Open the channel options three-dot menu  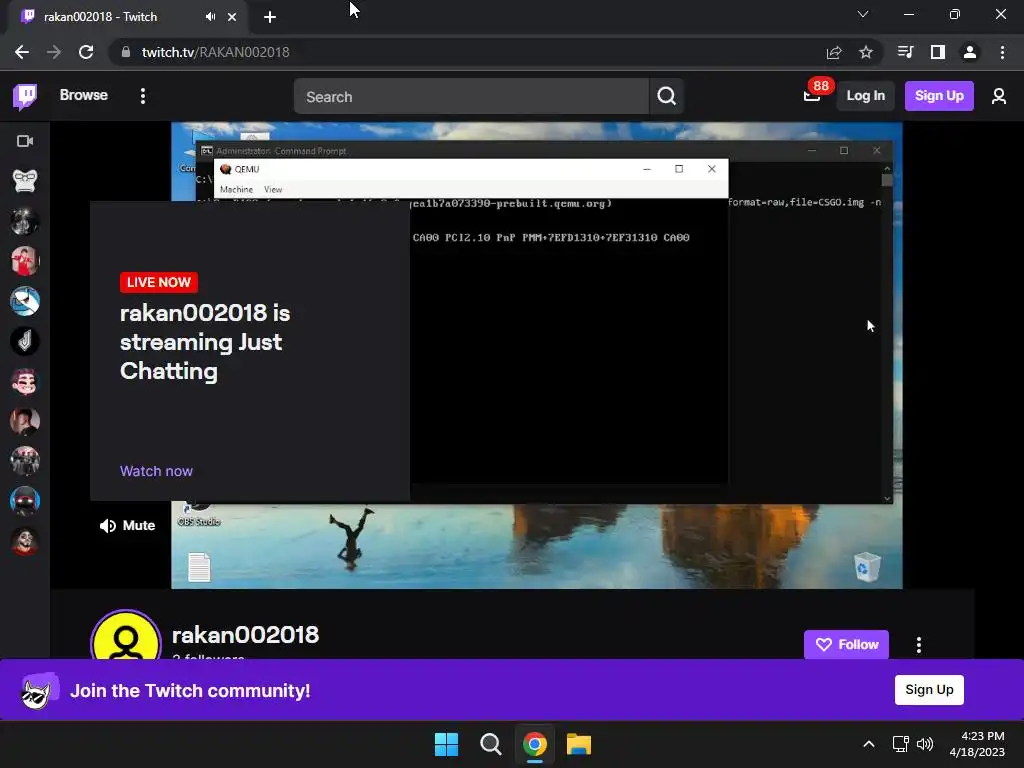point(919,645)
